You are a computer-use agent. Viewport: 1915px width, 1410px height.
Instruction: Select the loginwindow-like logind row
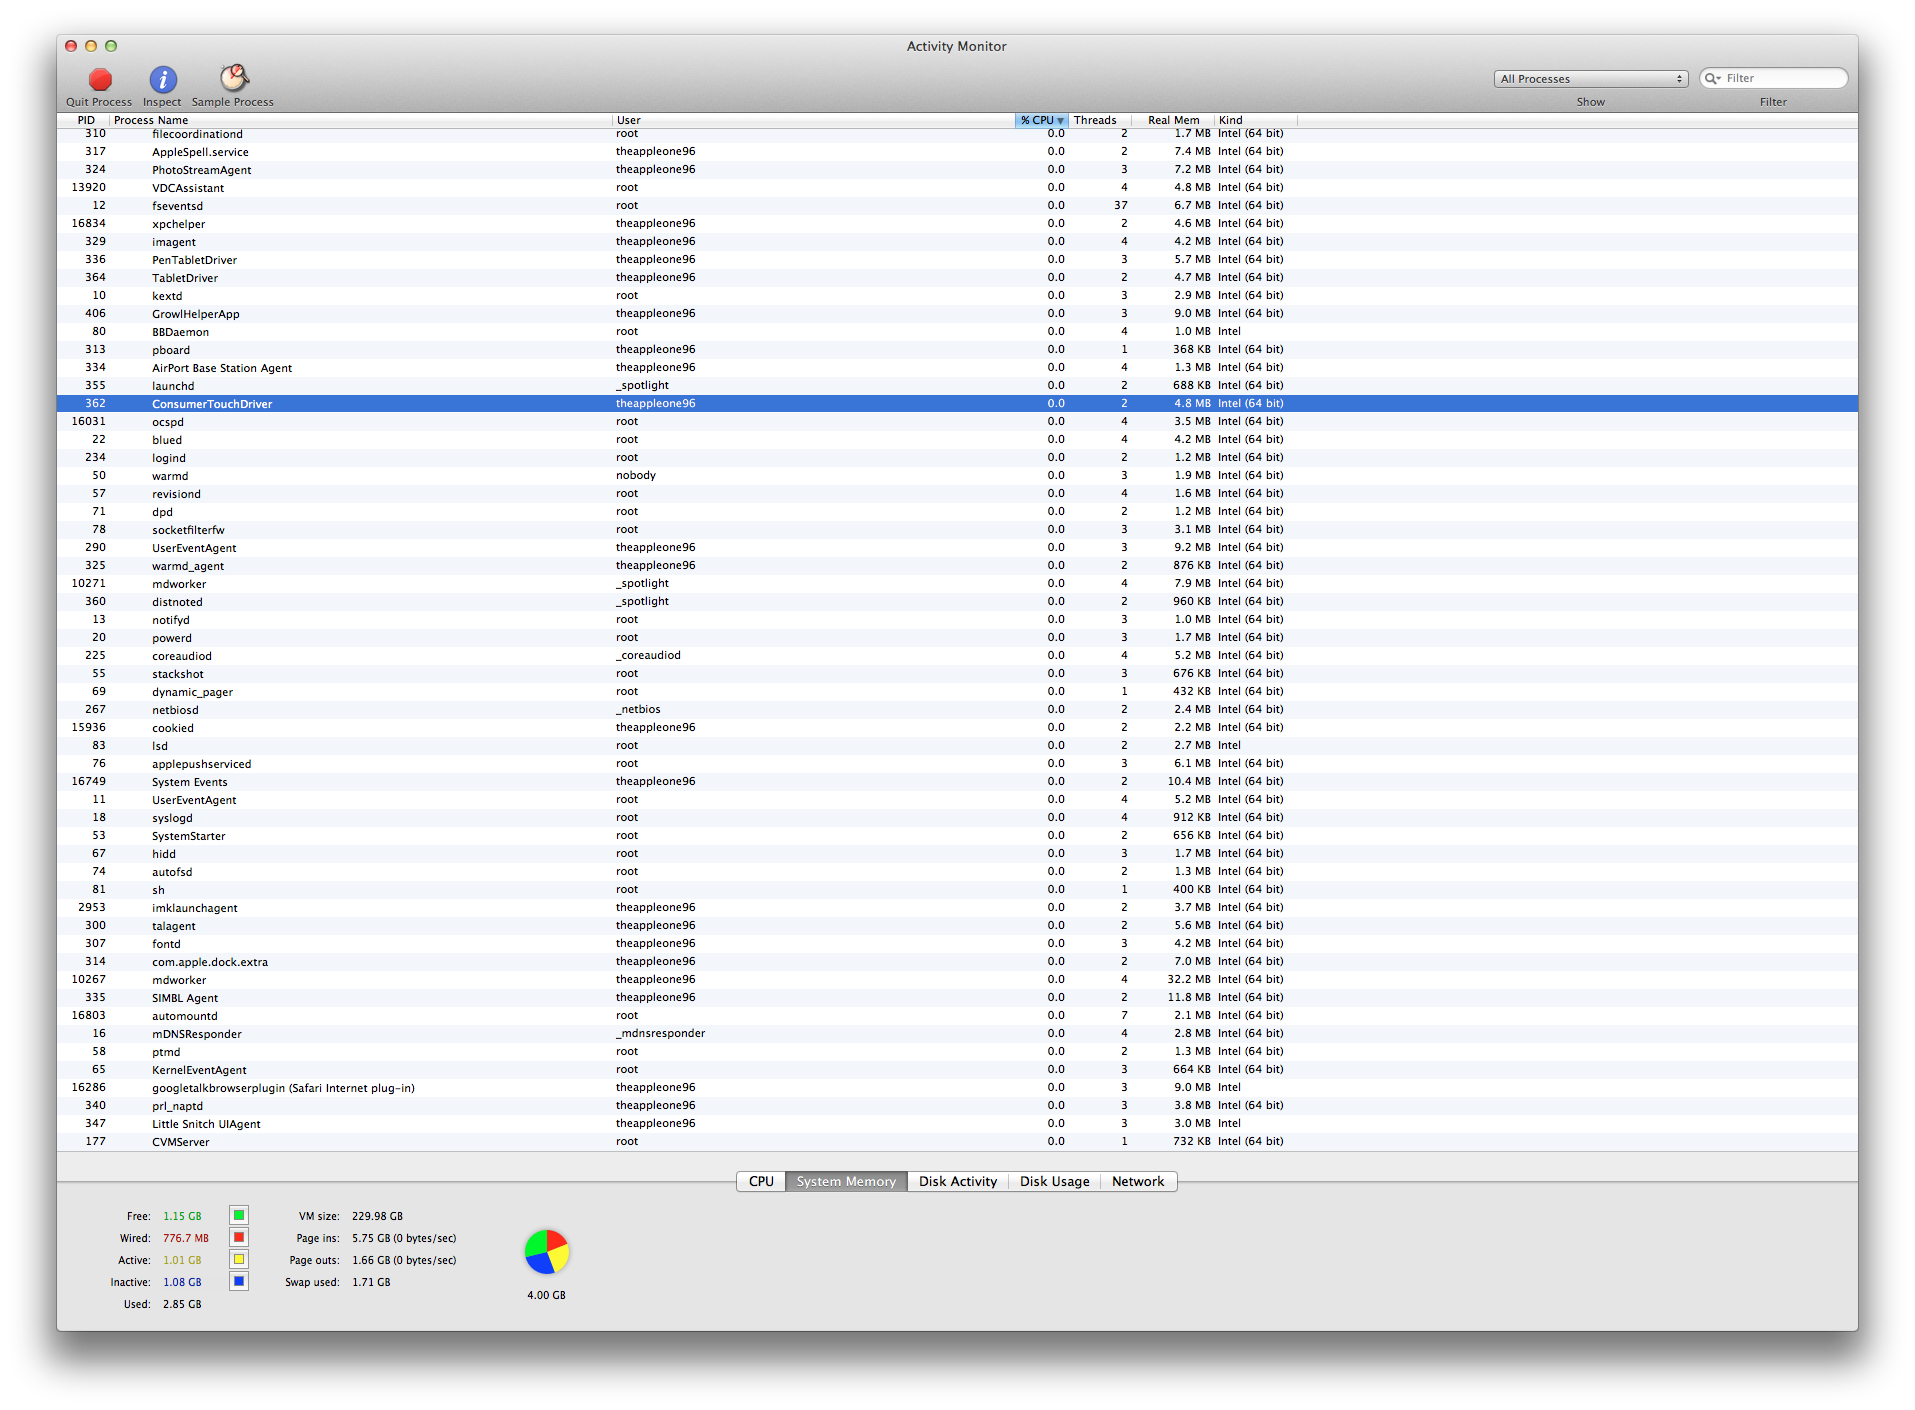pos(957,458)
